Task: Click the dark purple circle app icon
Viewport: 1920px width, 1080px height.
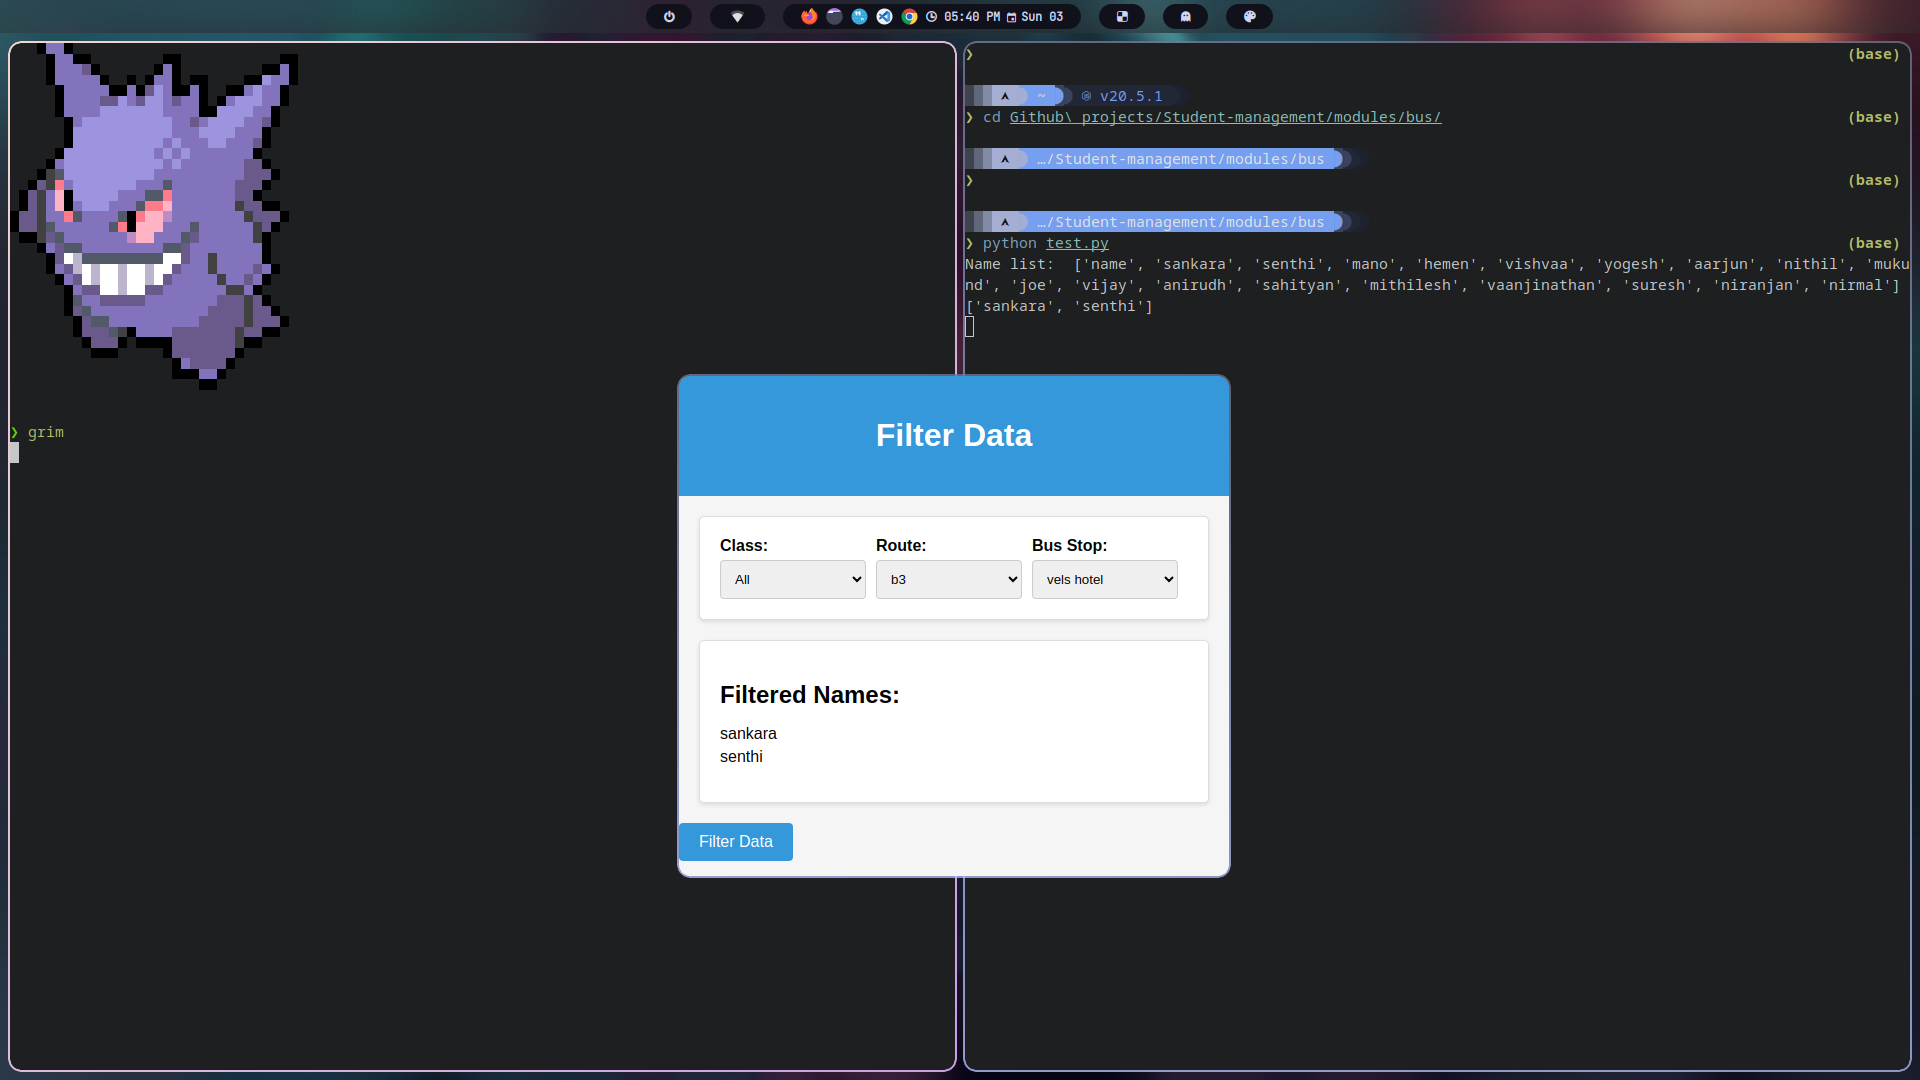Action: [x=834, y=17]
